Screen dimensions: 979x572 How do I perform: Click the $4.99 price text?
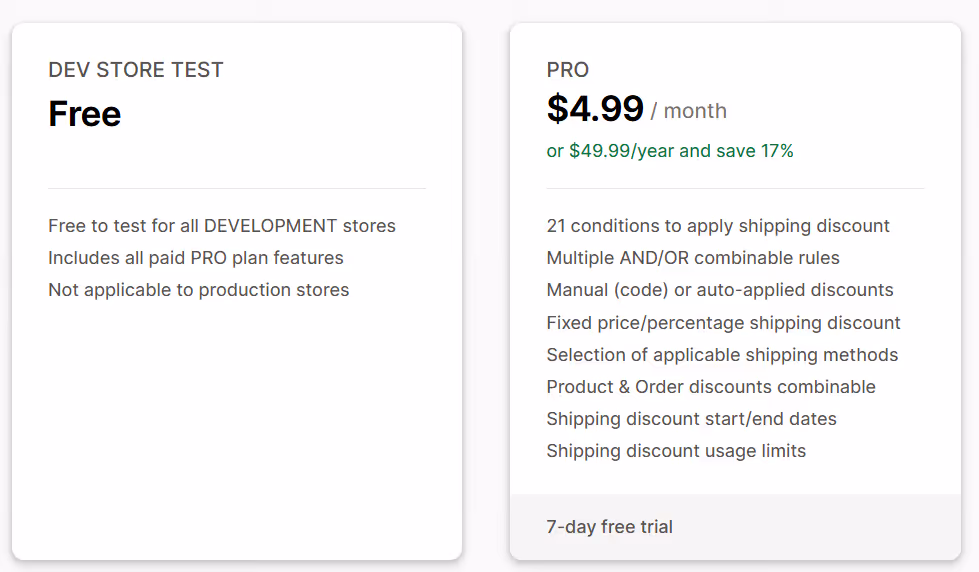pyautogui.click(x=595, y=109)
